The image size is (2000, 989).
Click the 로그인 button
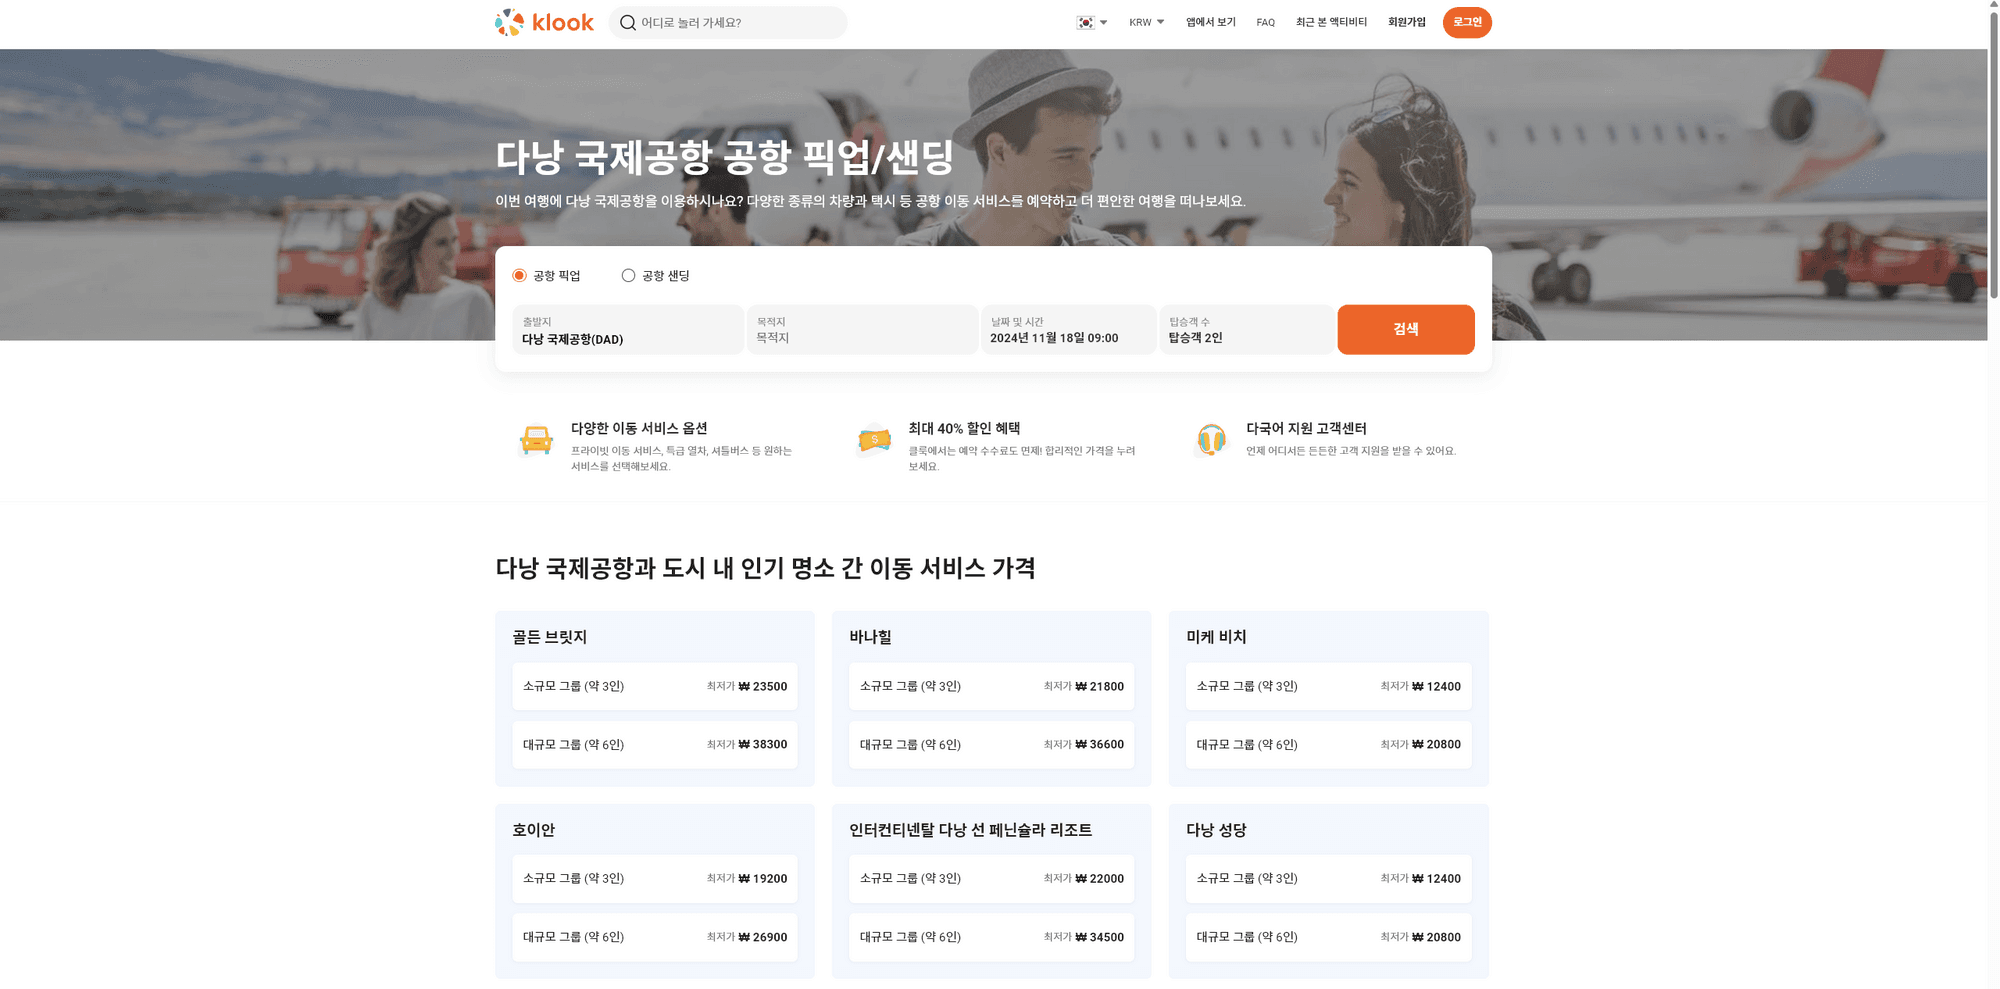(1466, 22)
